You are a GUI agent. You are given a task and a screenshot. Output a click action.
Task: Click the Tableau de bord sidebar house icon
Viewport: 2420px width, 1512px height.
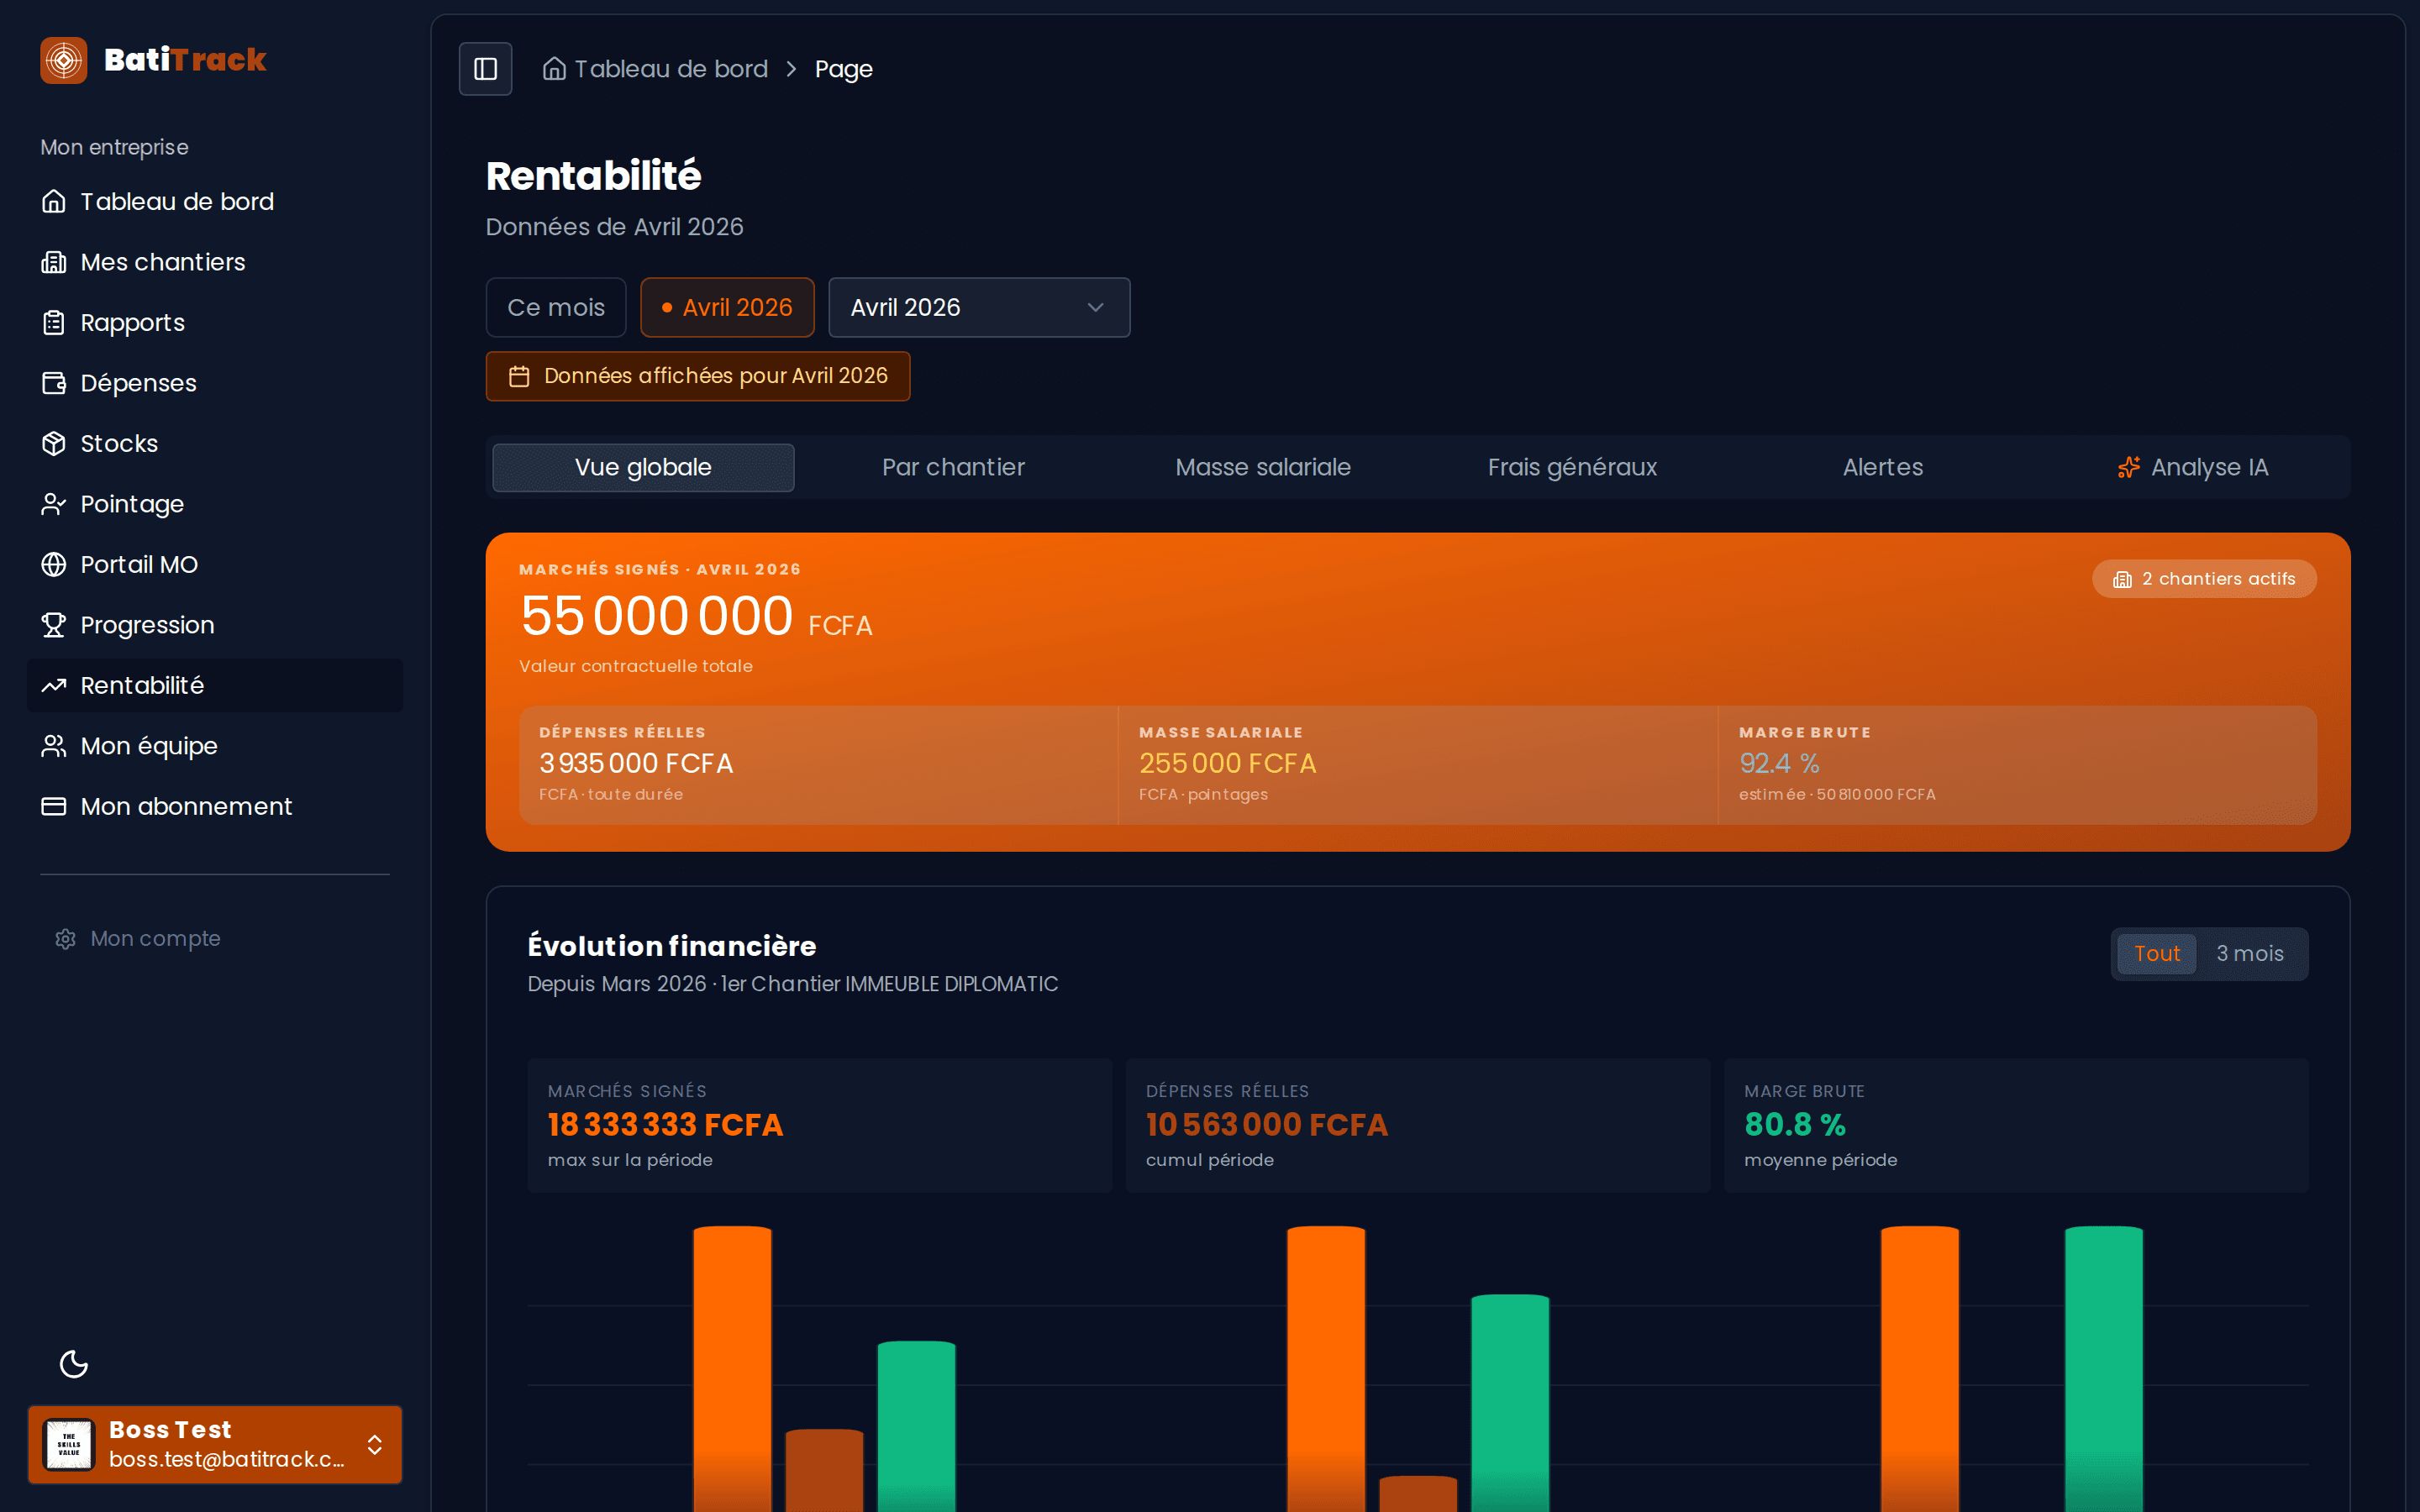(x=54, y=202)
